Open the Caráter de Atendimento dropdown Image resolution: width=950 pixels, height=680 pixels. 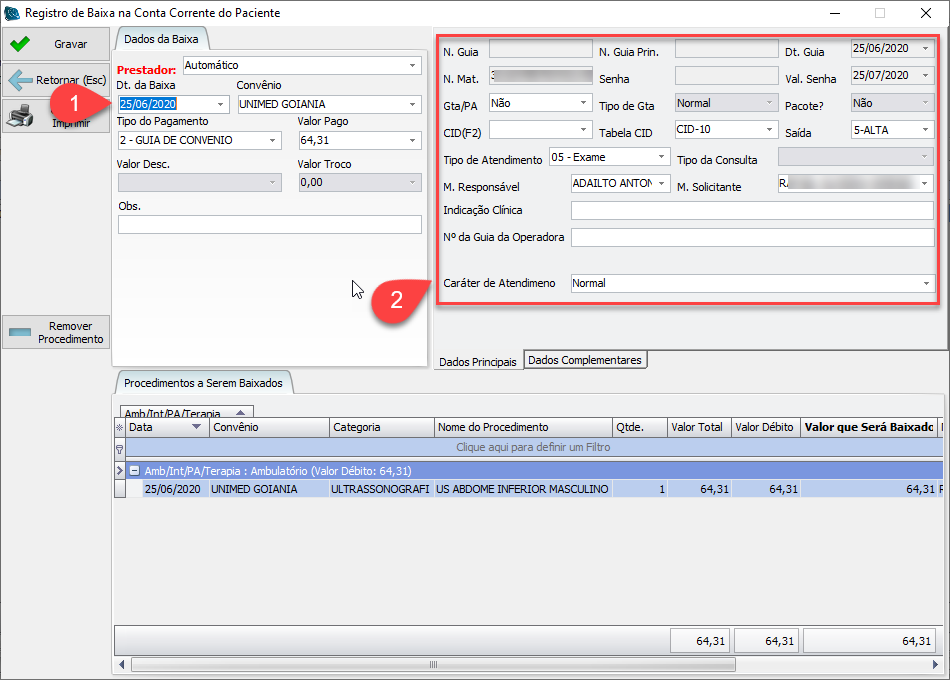(925, 283)
